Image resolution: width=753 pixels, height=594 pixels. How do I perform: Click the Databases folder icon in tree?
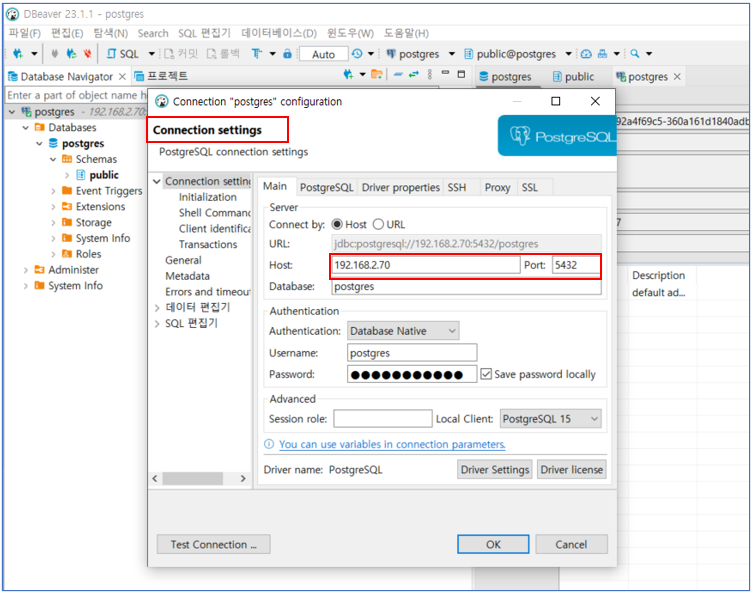tap(40, 127)
